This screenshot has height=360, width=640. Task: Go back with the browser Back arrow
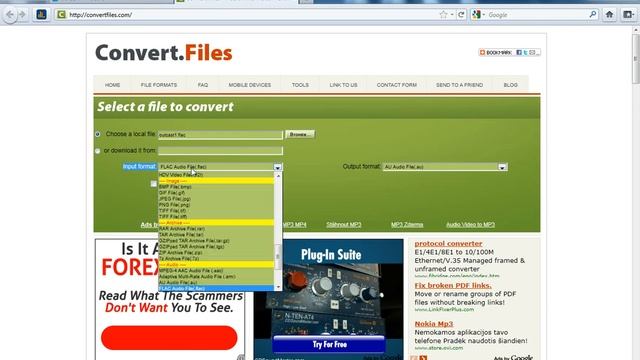point(10,15)
